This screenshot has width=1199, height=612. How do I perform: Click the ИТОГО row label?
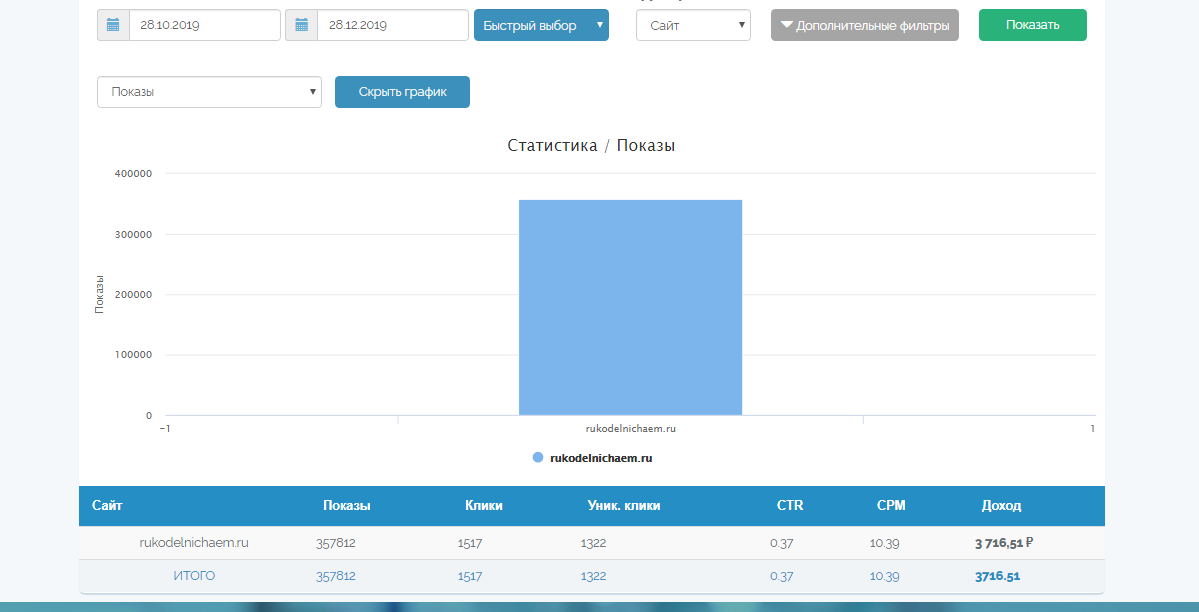(194, 576)
